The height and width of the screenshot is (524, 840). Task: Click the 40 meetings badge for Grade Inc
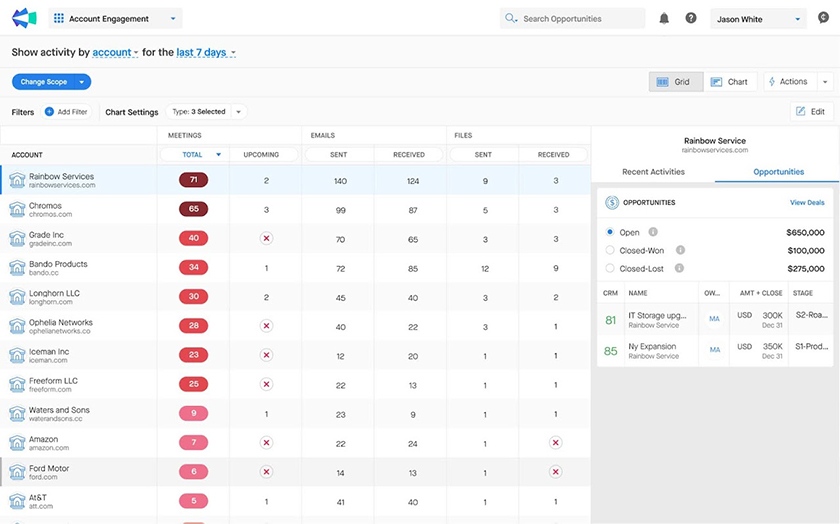(193, 238)
